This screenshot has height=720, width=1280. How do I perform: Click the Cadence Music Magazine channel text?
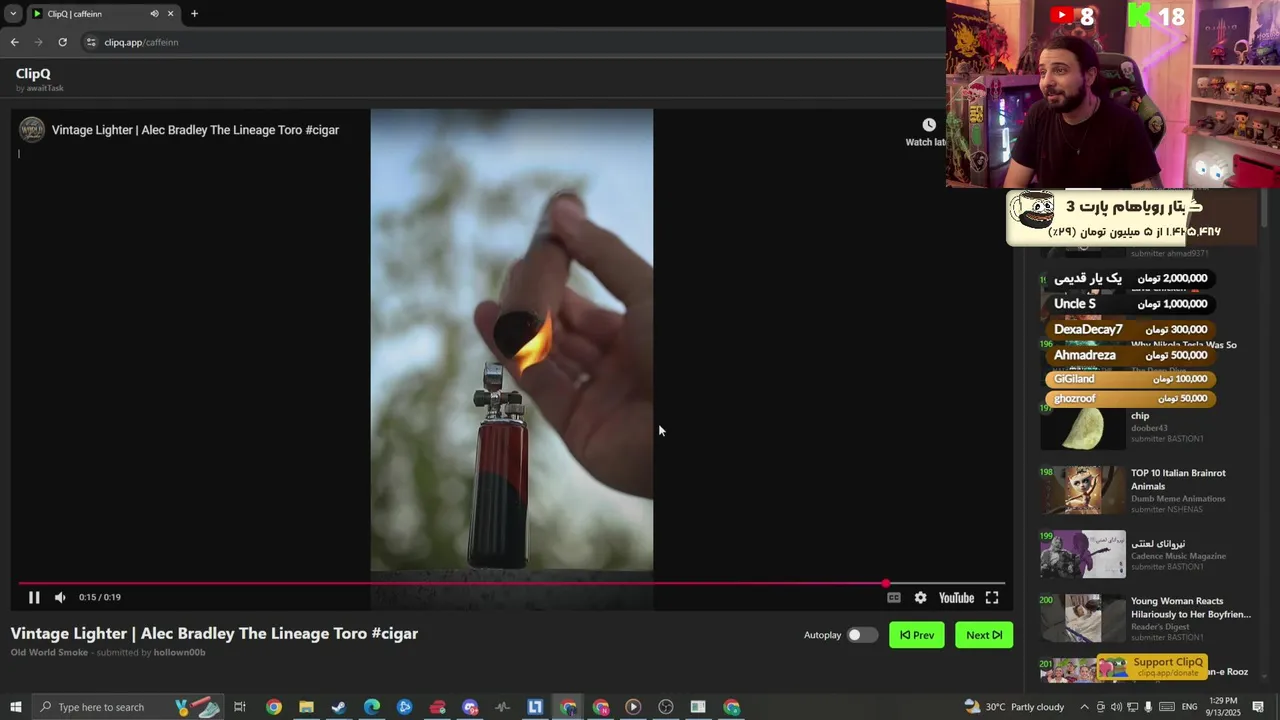tap(1178, 556)
